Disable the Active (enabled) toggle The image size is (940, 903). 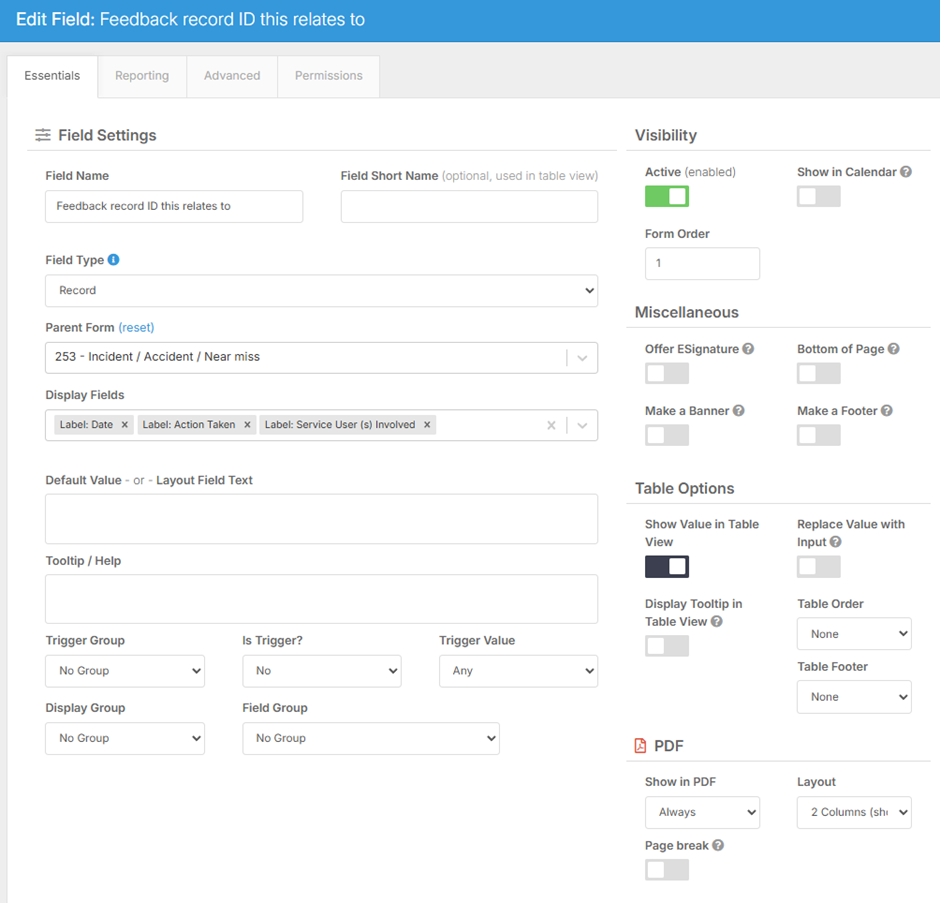pos(667,196)
